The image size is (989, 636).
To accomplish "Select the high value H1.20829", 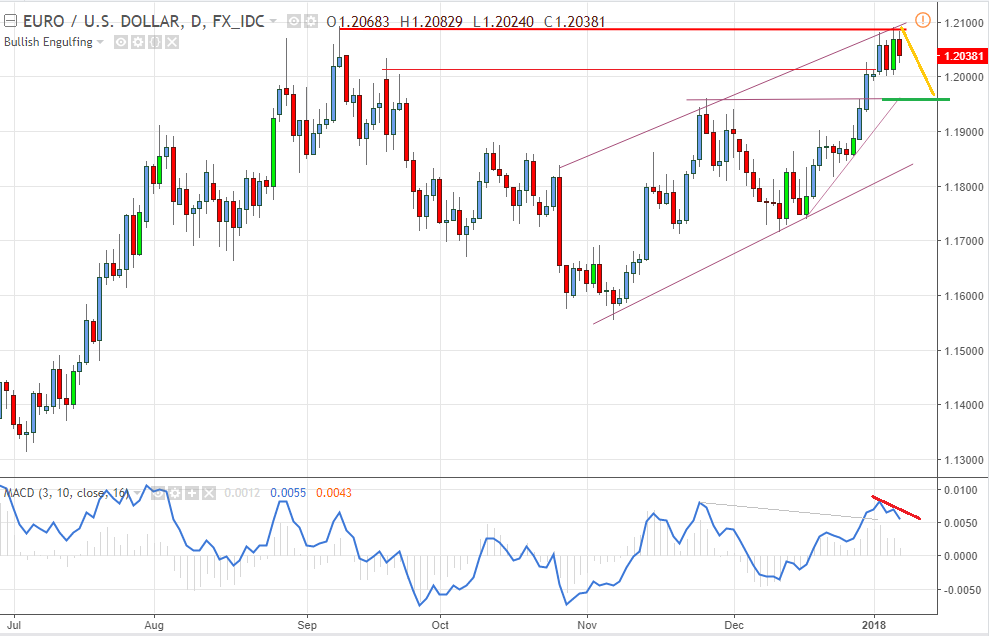I will (x=431, y=21).
